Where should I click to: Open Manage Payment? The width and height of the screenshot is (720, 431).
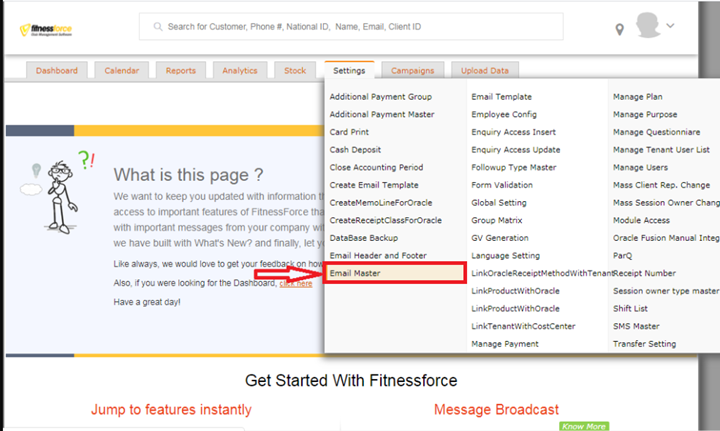click(505, 344)
